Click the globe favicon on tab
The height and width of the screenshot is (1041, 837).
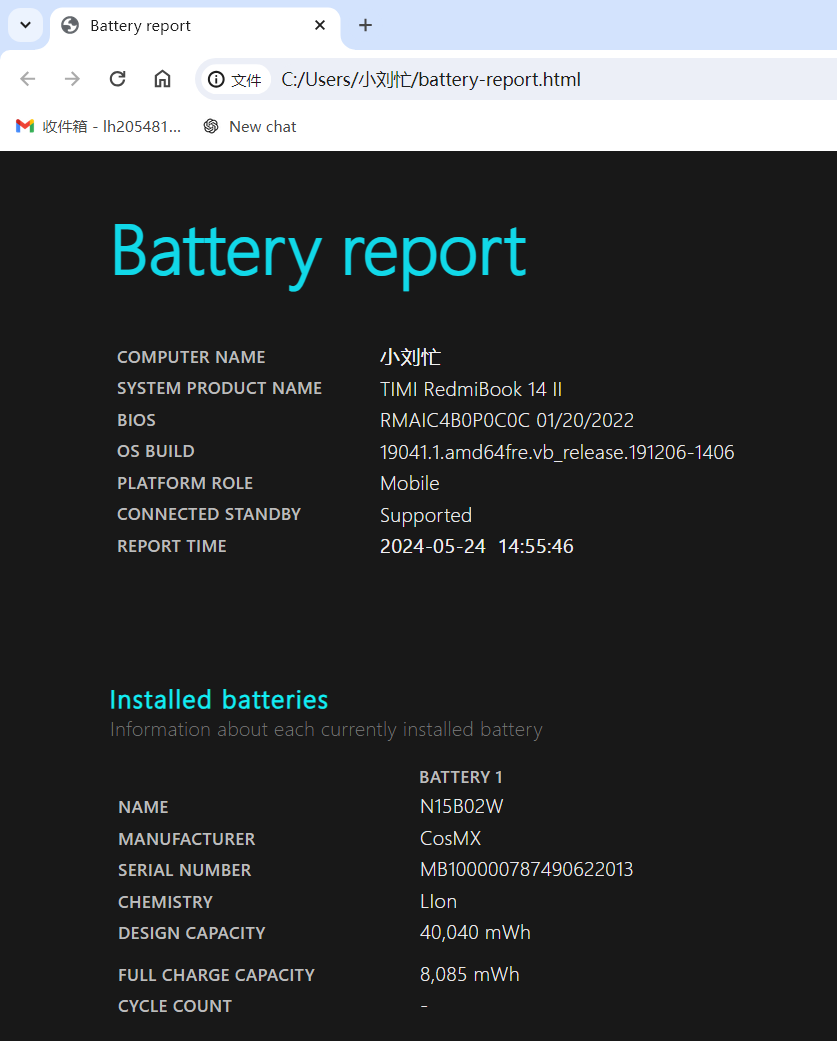tap(70, 25)
